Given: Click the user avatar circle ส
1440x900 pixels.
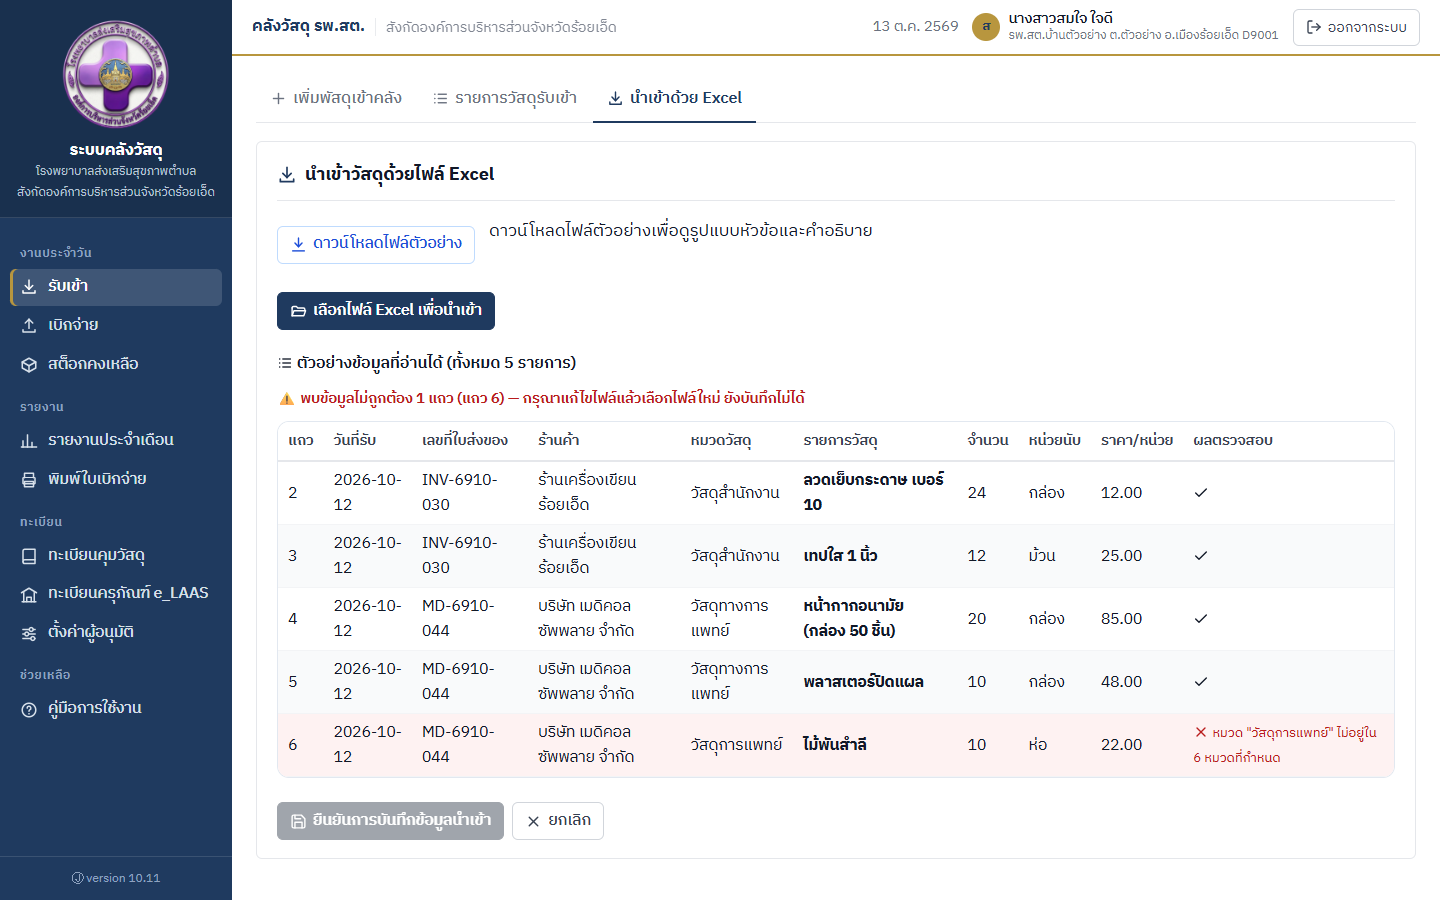Looking at the screenshot, I should [x=986, y=27].
